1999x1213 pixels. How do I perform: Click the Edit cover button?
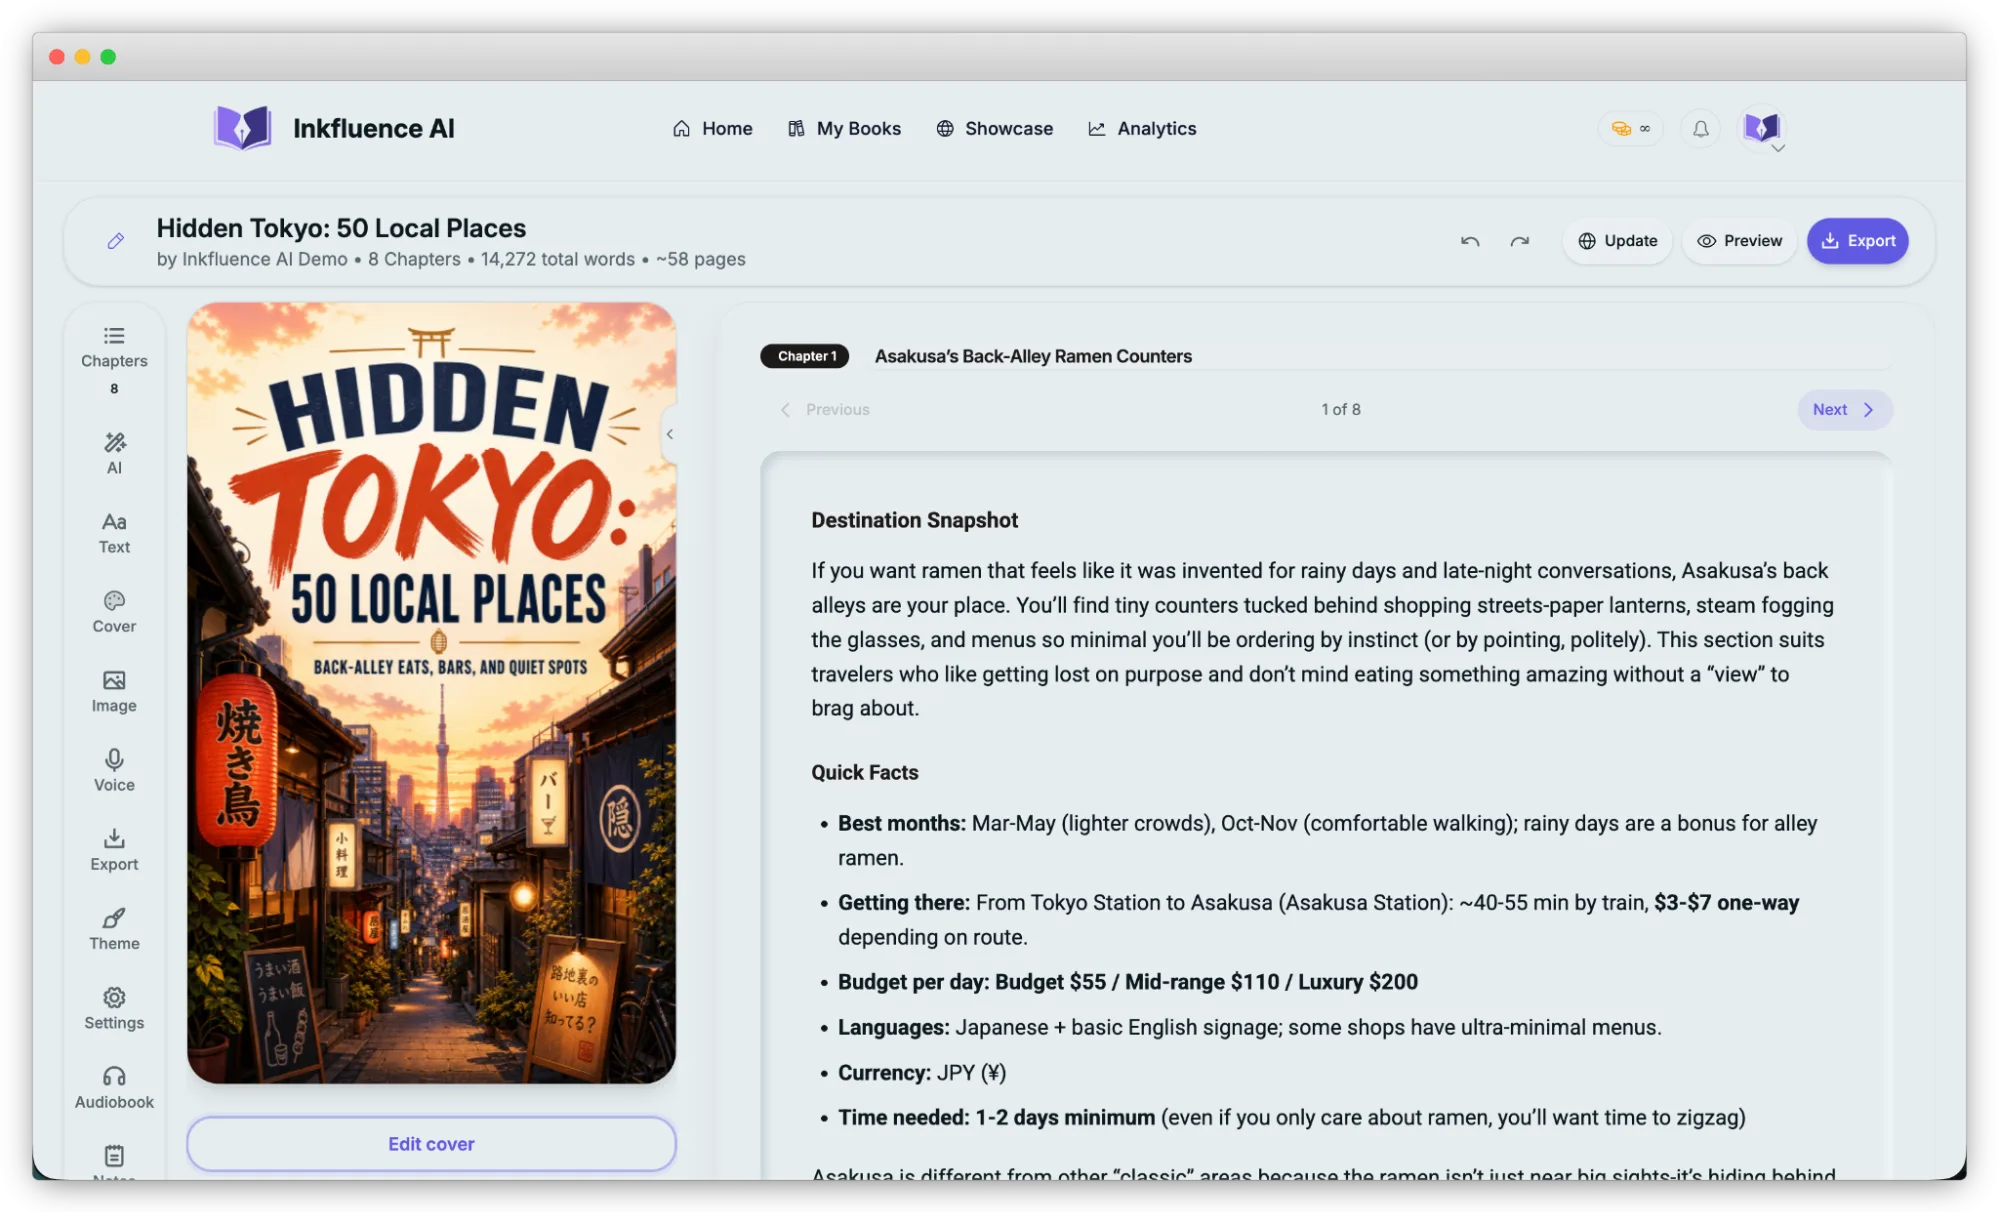pos(431,1143)
